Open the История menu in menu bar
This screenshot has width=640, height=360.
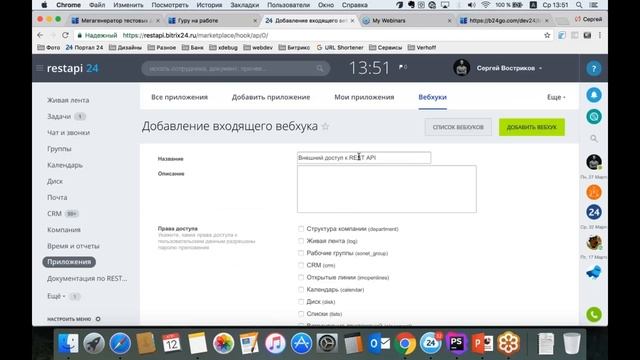[x=209, y=5]
